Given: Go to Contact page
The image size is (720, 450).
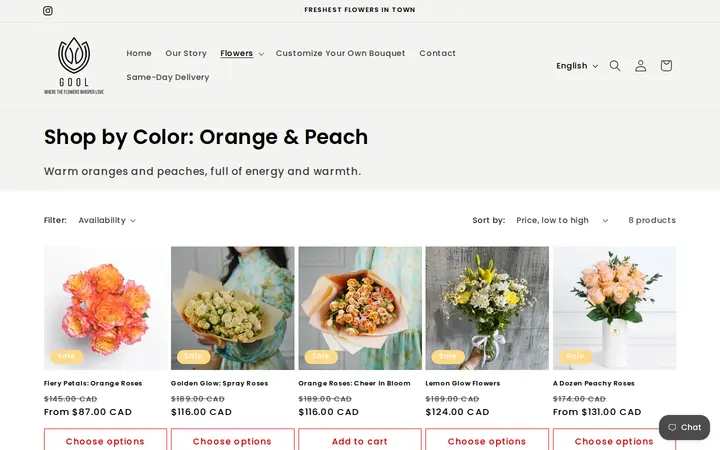Looking at the screenshot, I should (x=437, y=53).
